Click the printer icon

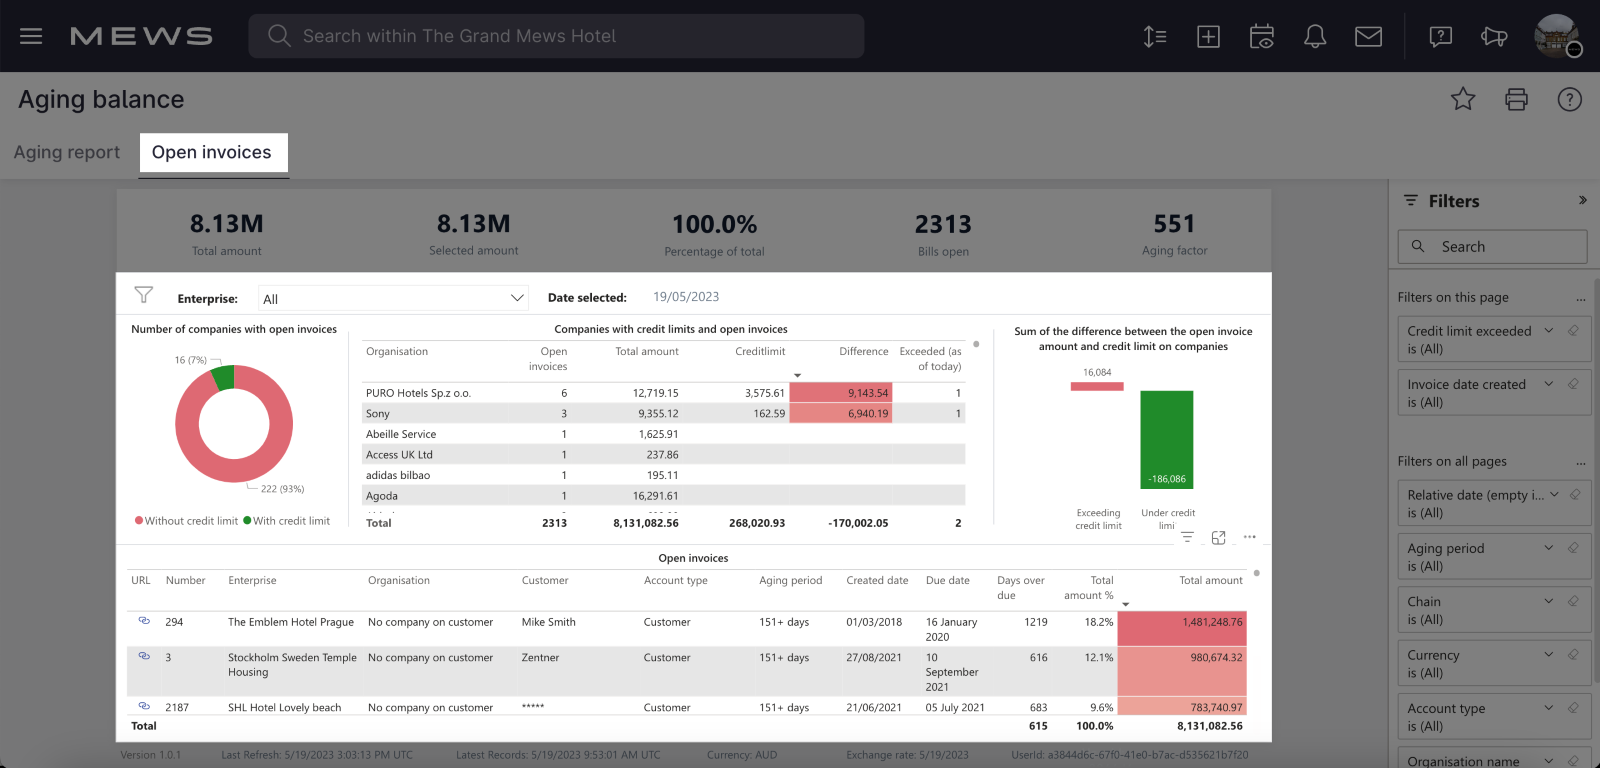(1516, 99)
